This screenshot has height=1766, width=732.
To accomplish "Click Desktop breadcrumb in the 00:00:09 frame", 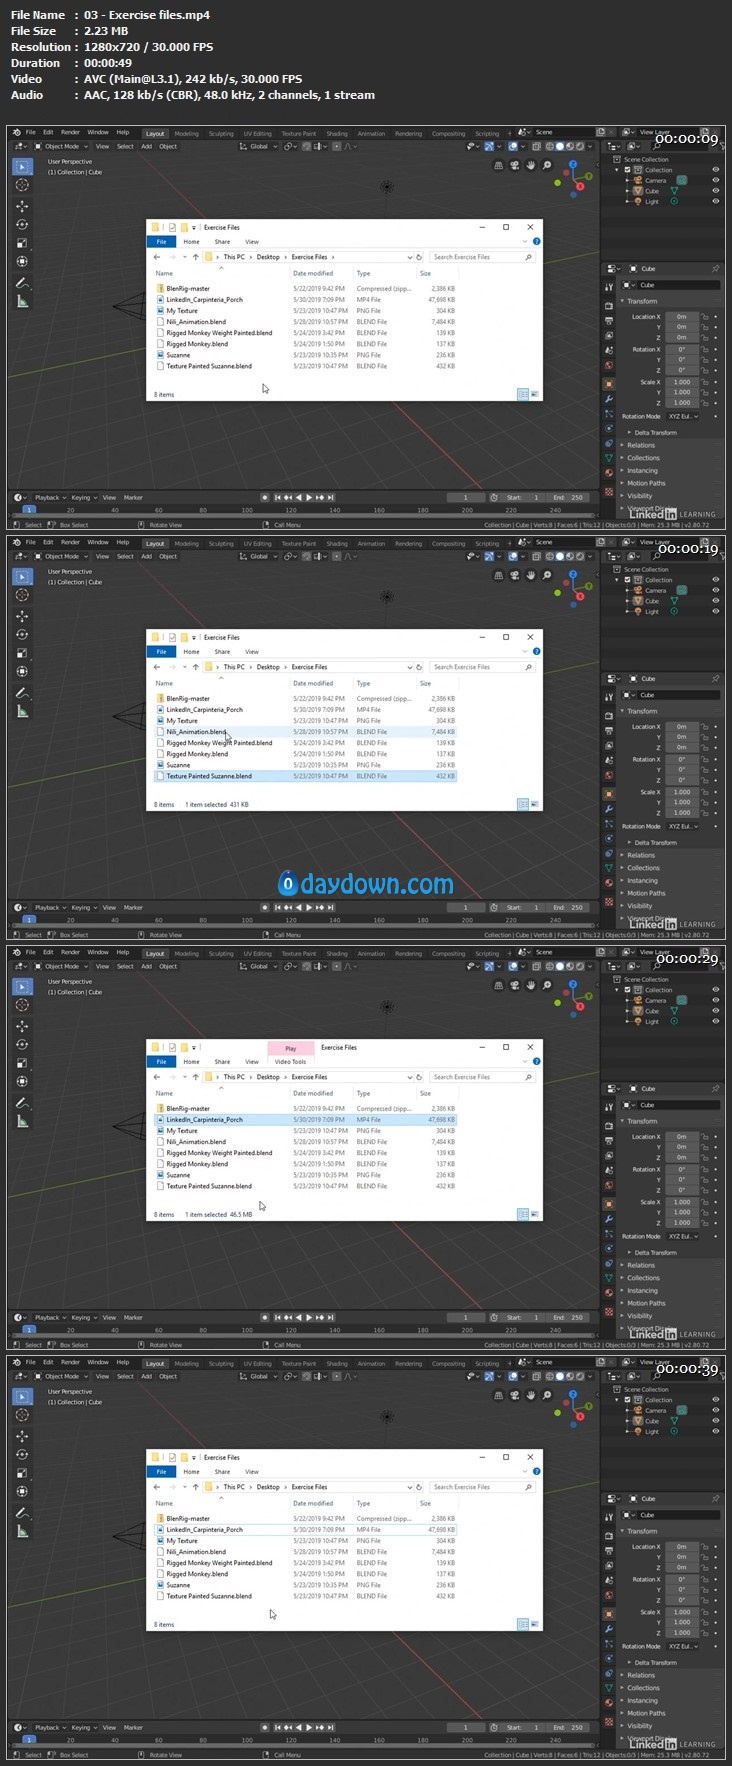I will pyautogui.click(x=268, y=257).
